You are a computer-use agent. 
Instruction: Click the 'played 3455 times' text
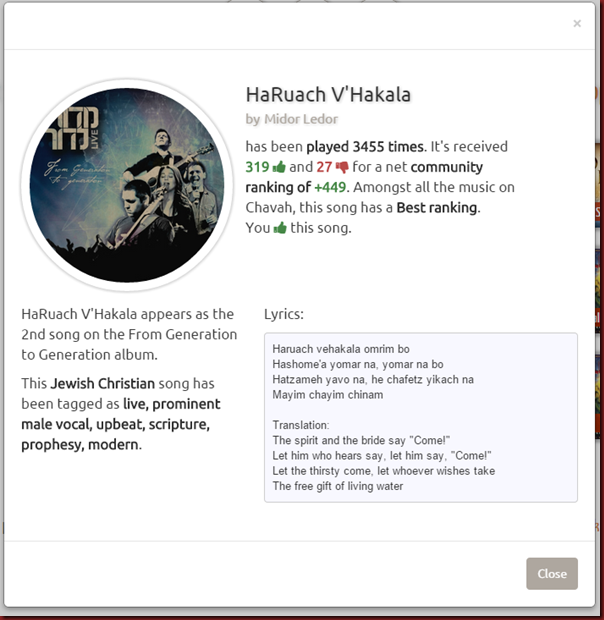(x=365, y=147)
